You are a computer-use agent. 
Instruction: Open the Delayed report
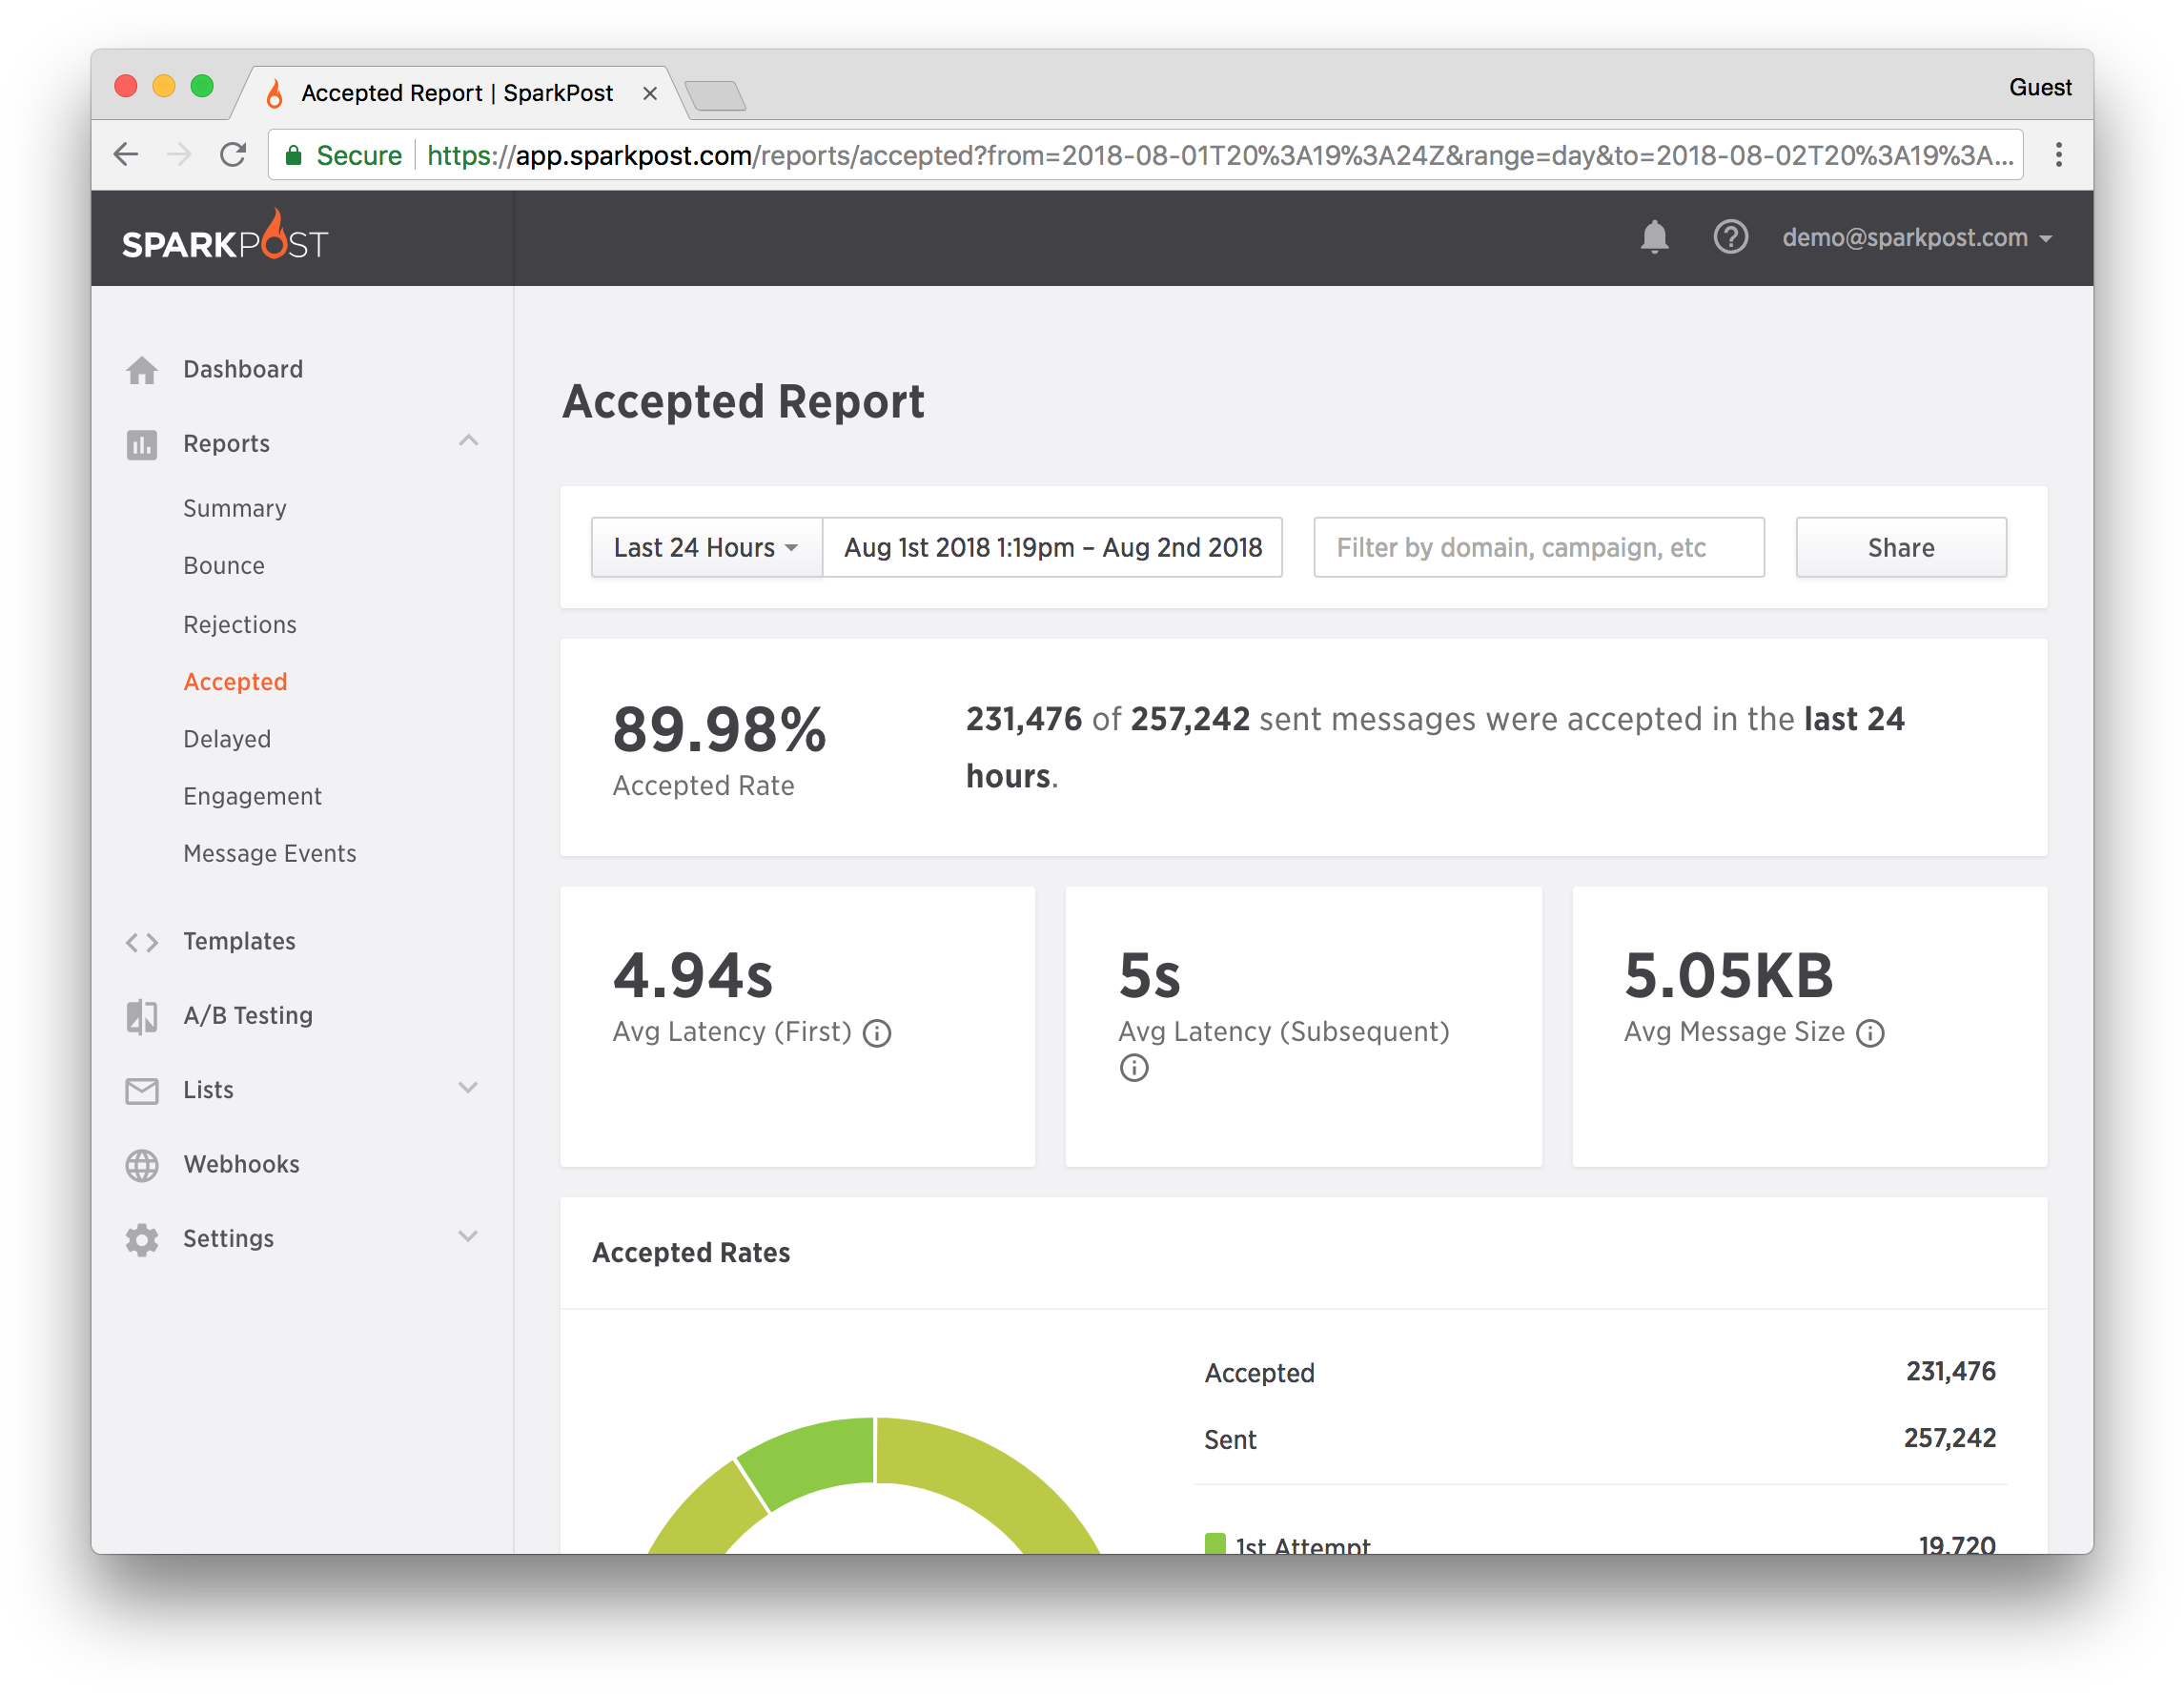tap(227, 739)
